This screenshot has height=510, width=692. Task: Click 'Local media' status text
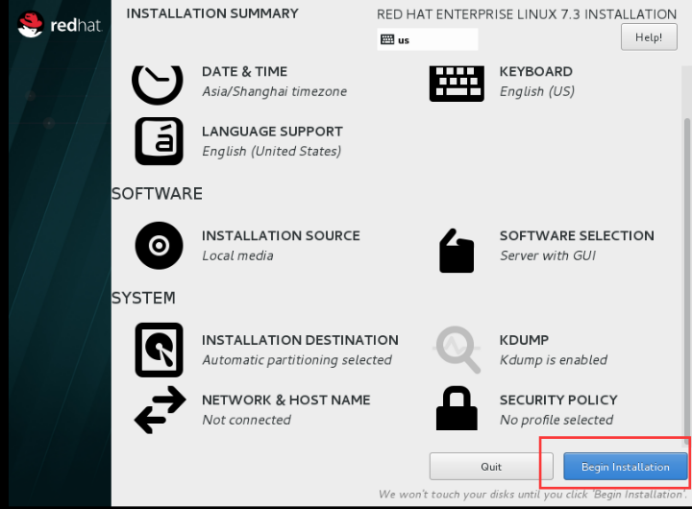pos(237,256)
